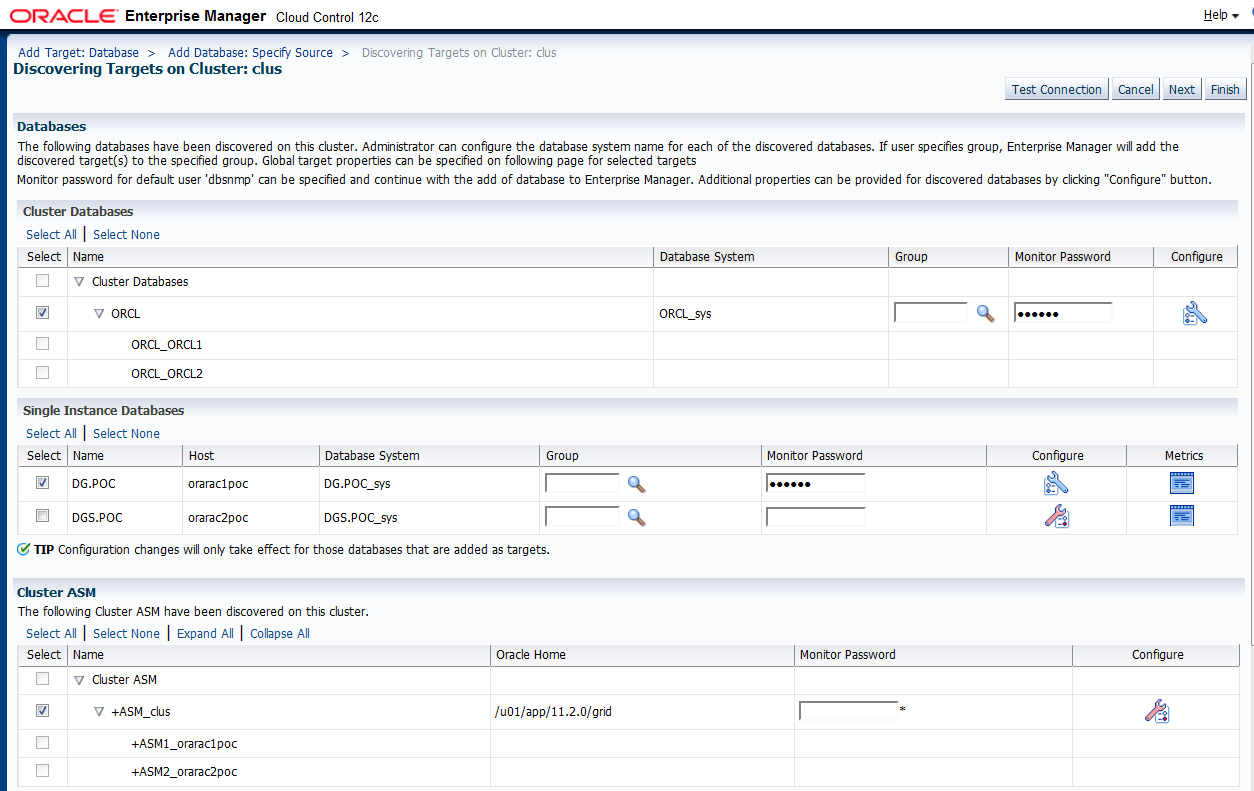Open the Configure icon for DGS.POC
Viewport: 1254px width, 791px height.
click(1057, 517)
